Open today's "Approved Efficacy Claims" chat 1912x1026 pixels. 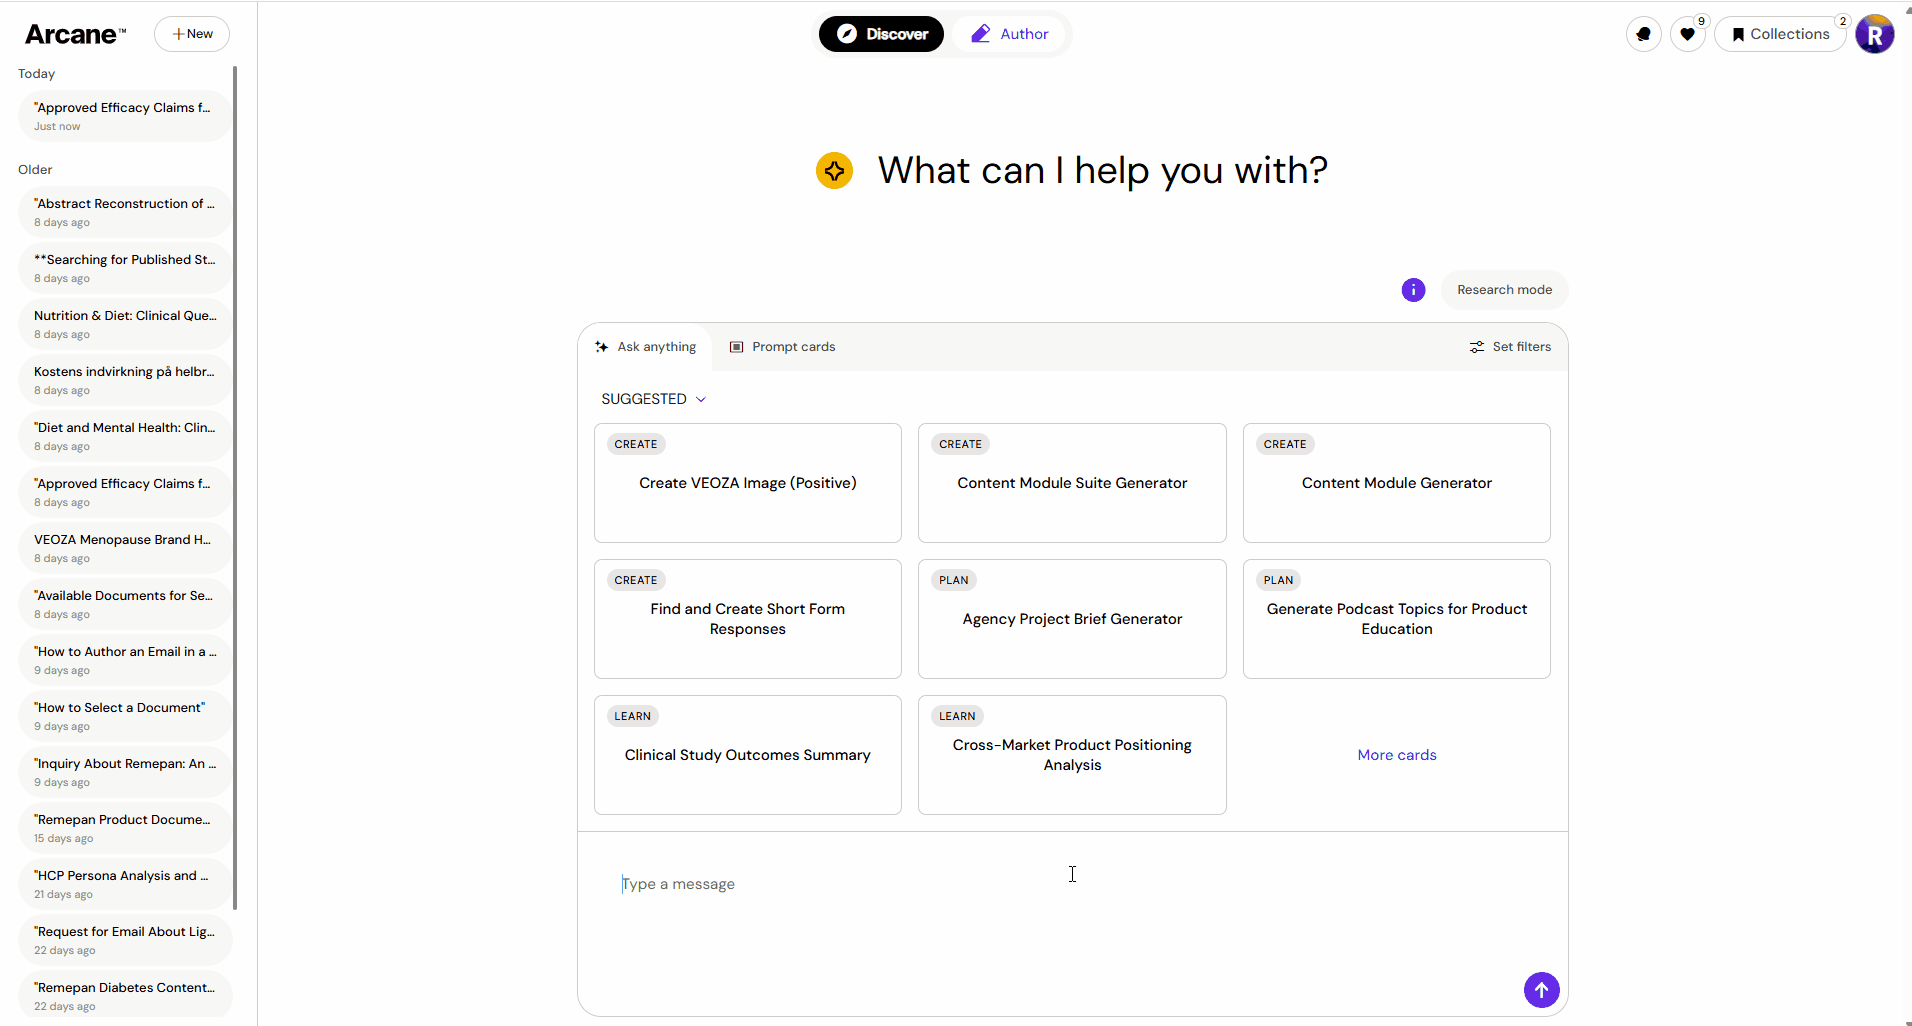pyautogui.click(x=125, y=116)
